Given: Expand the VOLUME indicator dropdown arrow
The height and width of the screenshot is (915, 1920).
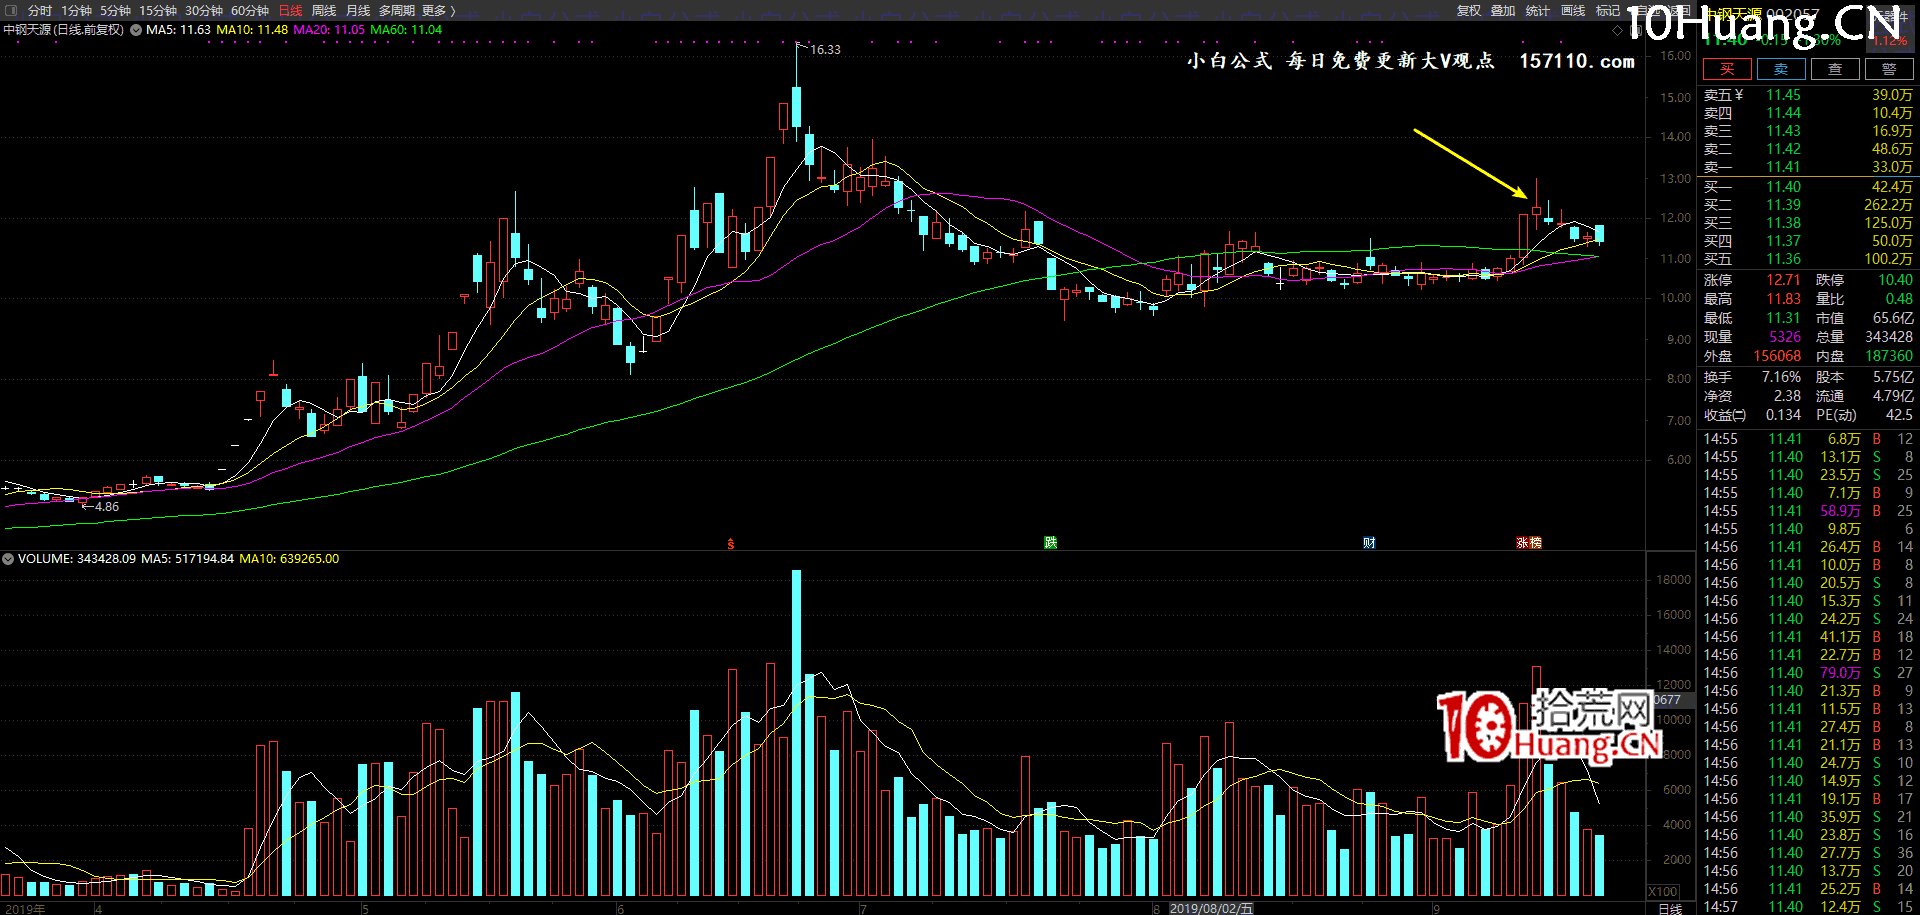Looking at the screenshot, I should pos(8,559).
